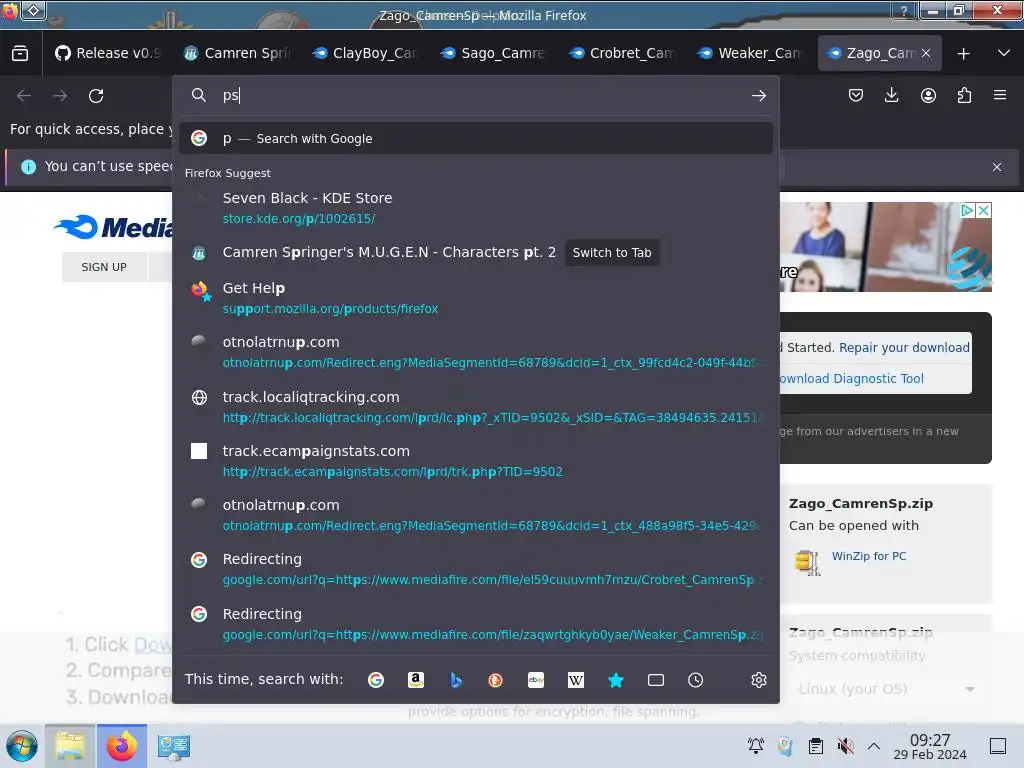Search history with clock icon
This screenshot has width=1024, height=768.
pos(696,680)
